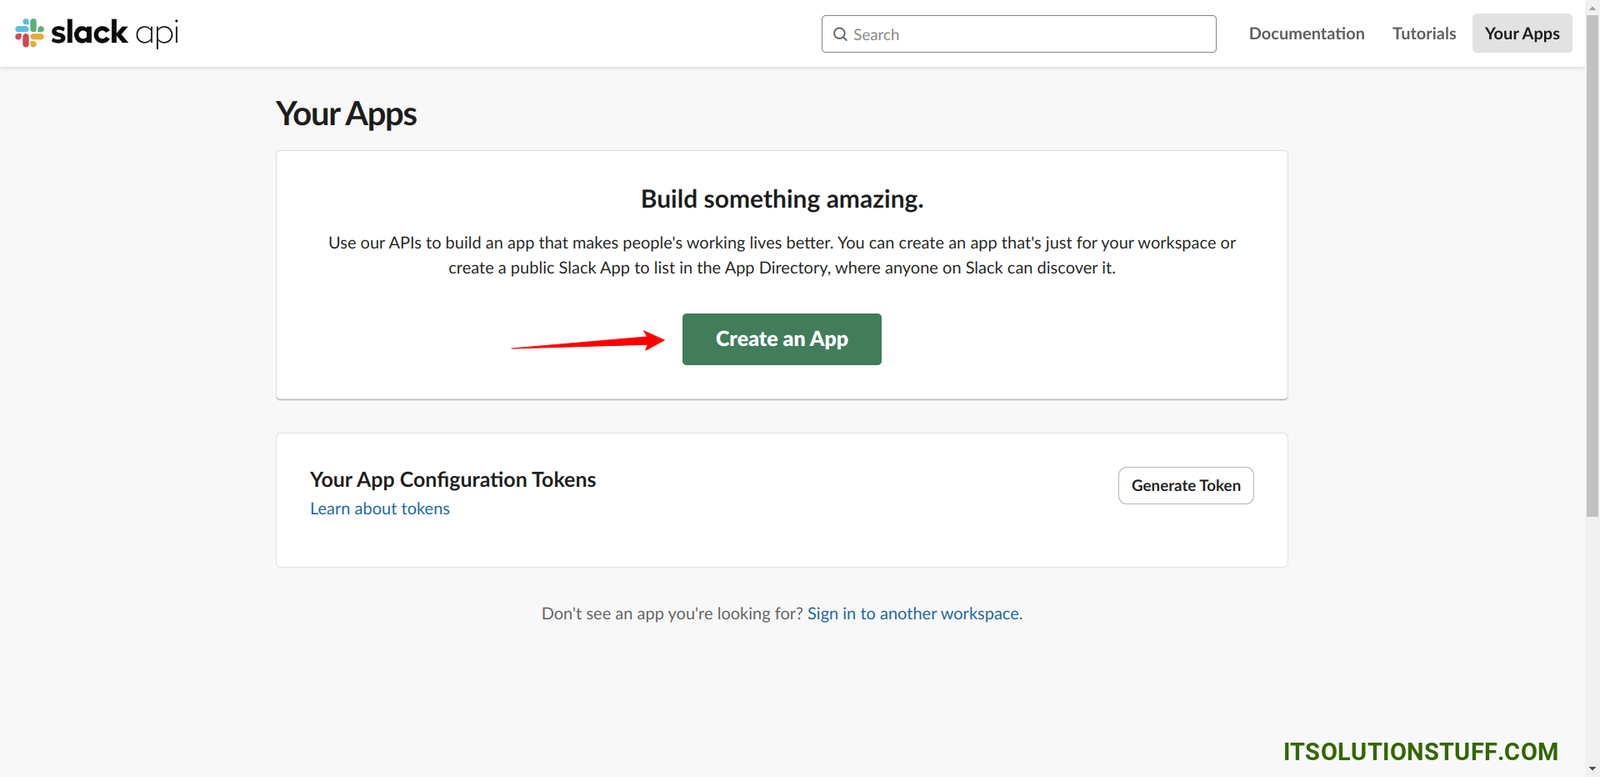This screenshot has width=1600, height=777.
Task: Click the Generate Token button
Action: tap(1185, 485)
